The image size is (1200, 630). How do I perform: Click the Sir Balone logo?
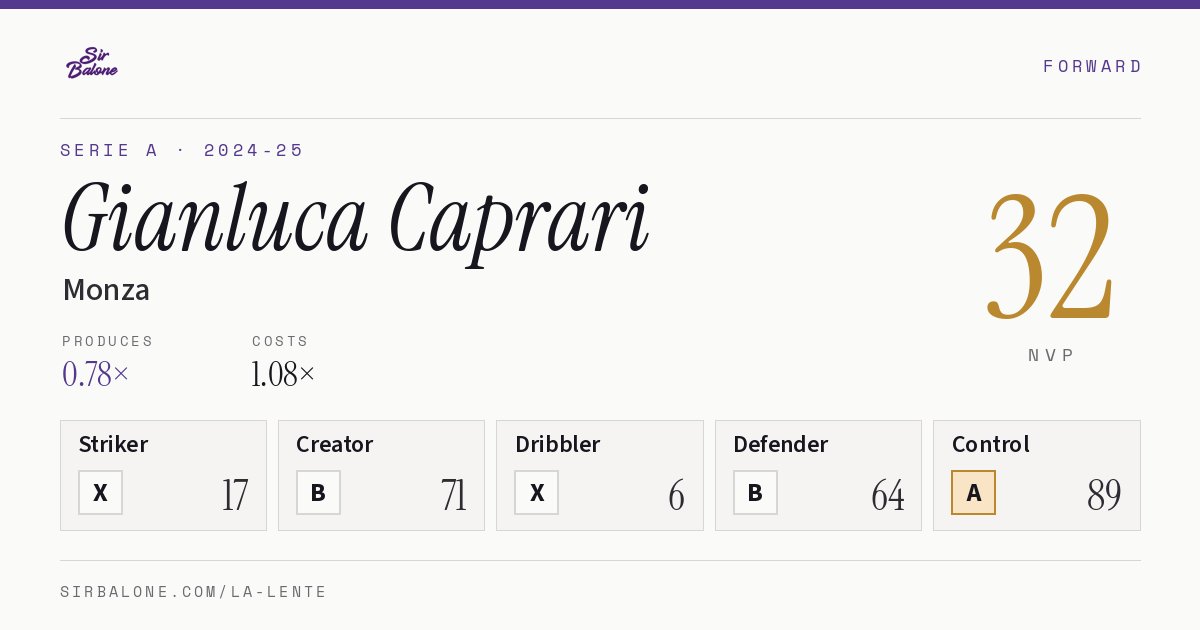point(92,63)
